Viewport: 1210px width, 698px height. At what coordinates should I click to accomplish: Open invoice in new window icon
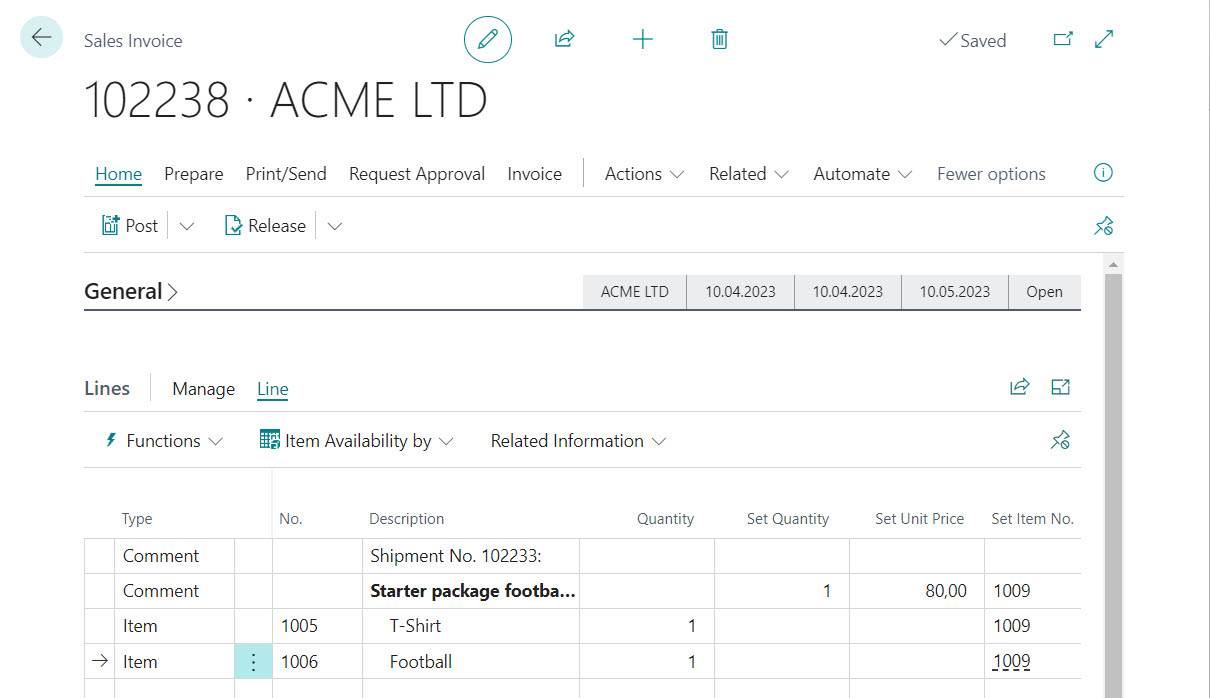(1064, 39)
